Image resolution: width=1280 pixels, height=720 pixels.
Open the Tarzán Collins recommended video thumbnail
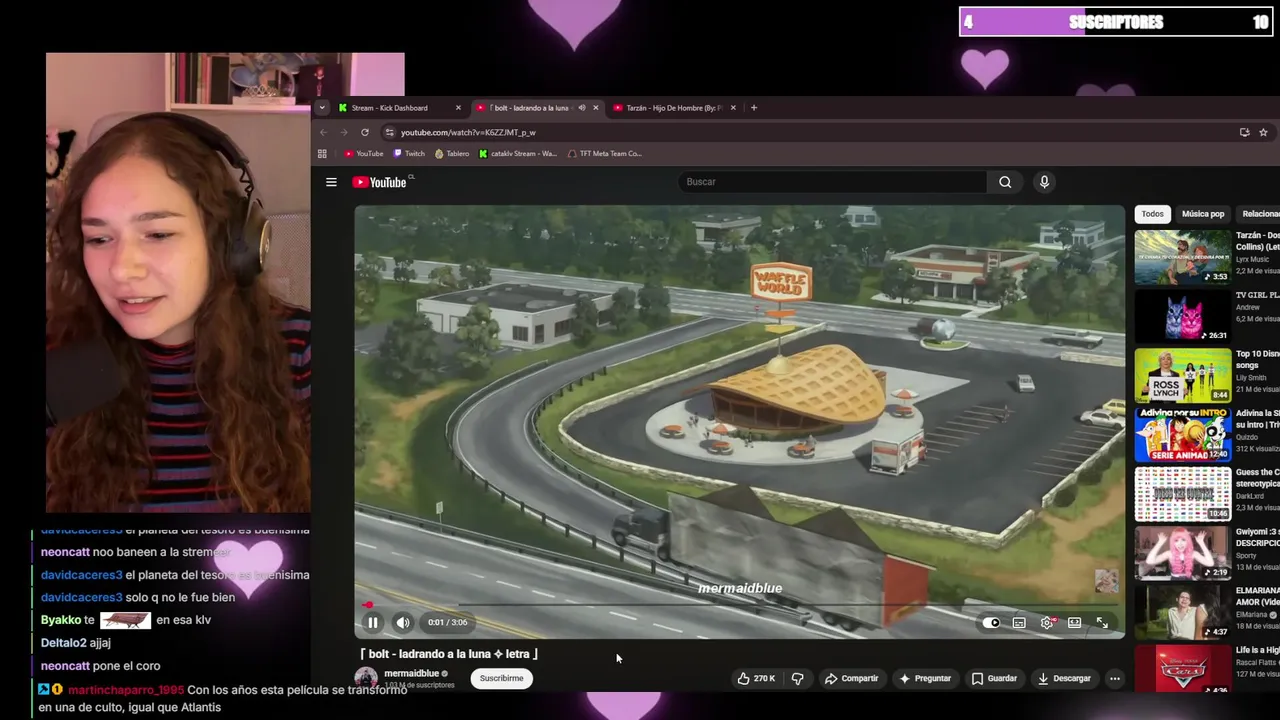[x=1183, y=257]
